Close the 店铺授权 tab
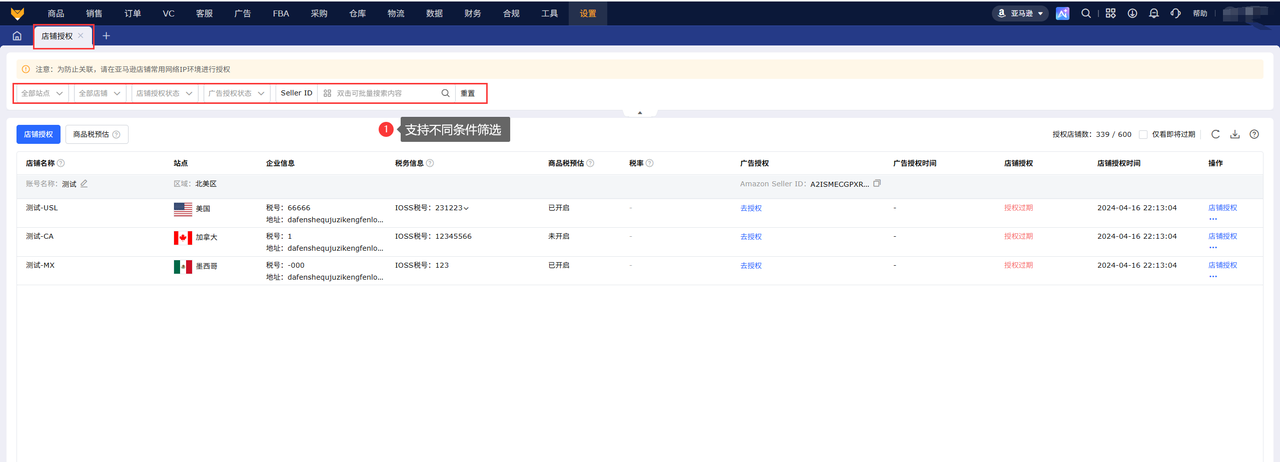Viewport: 1280px width, 462px height. click(x=81, y=35)
